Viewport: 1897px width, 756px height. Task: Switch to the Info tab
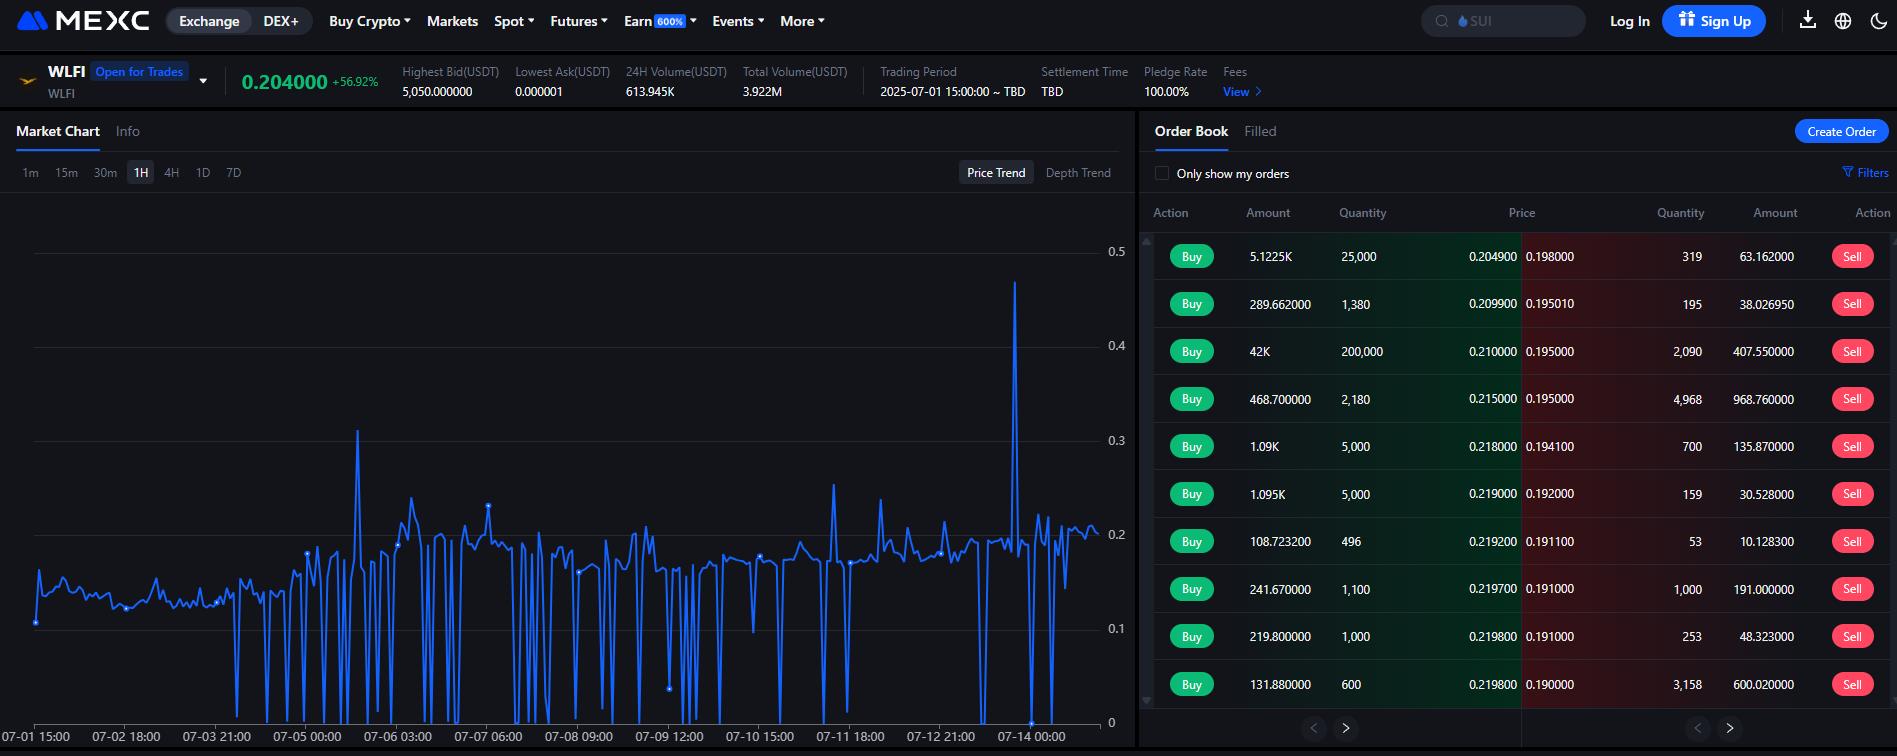coord(127,131)
